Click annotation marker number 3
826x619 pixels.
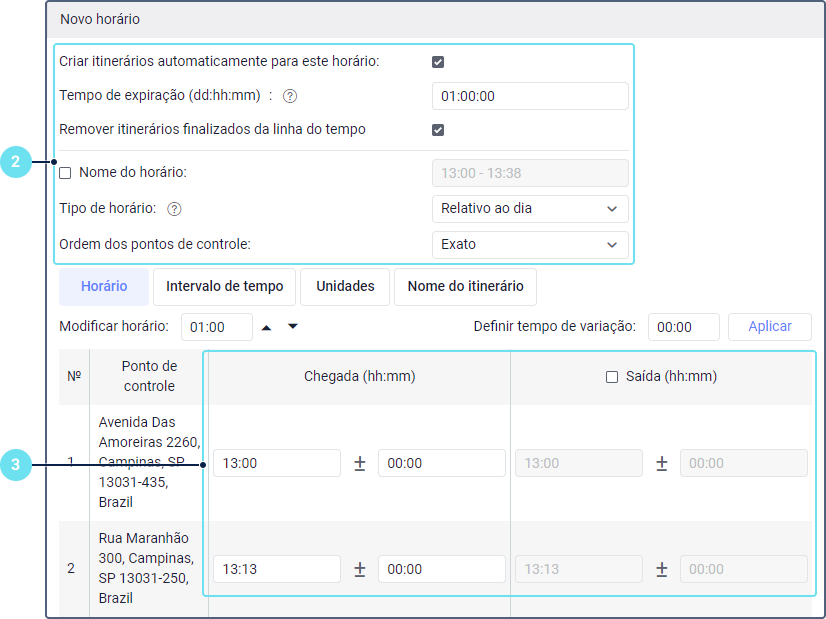click(x=16, y=464)
